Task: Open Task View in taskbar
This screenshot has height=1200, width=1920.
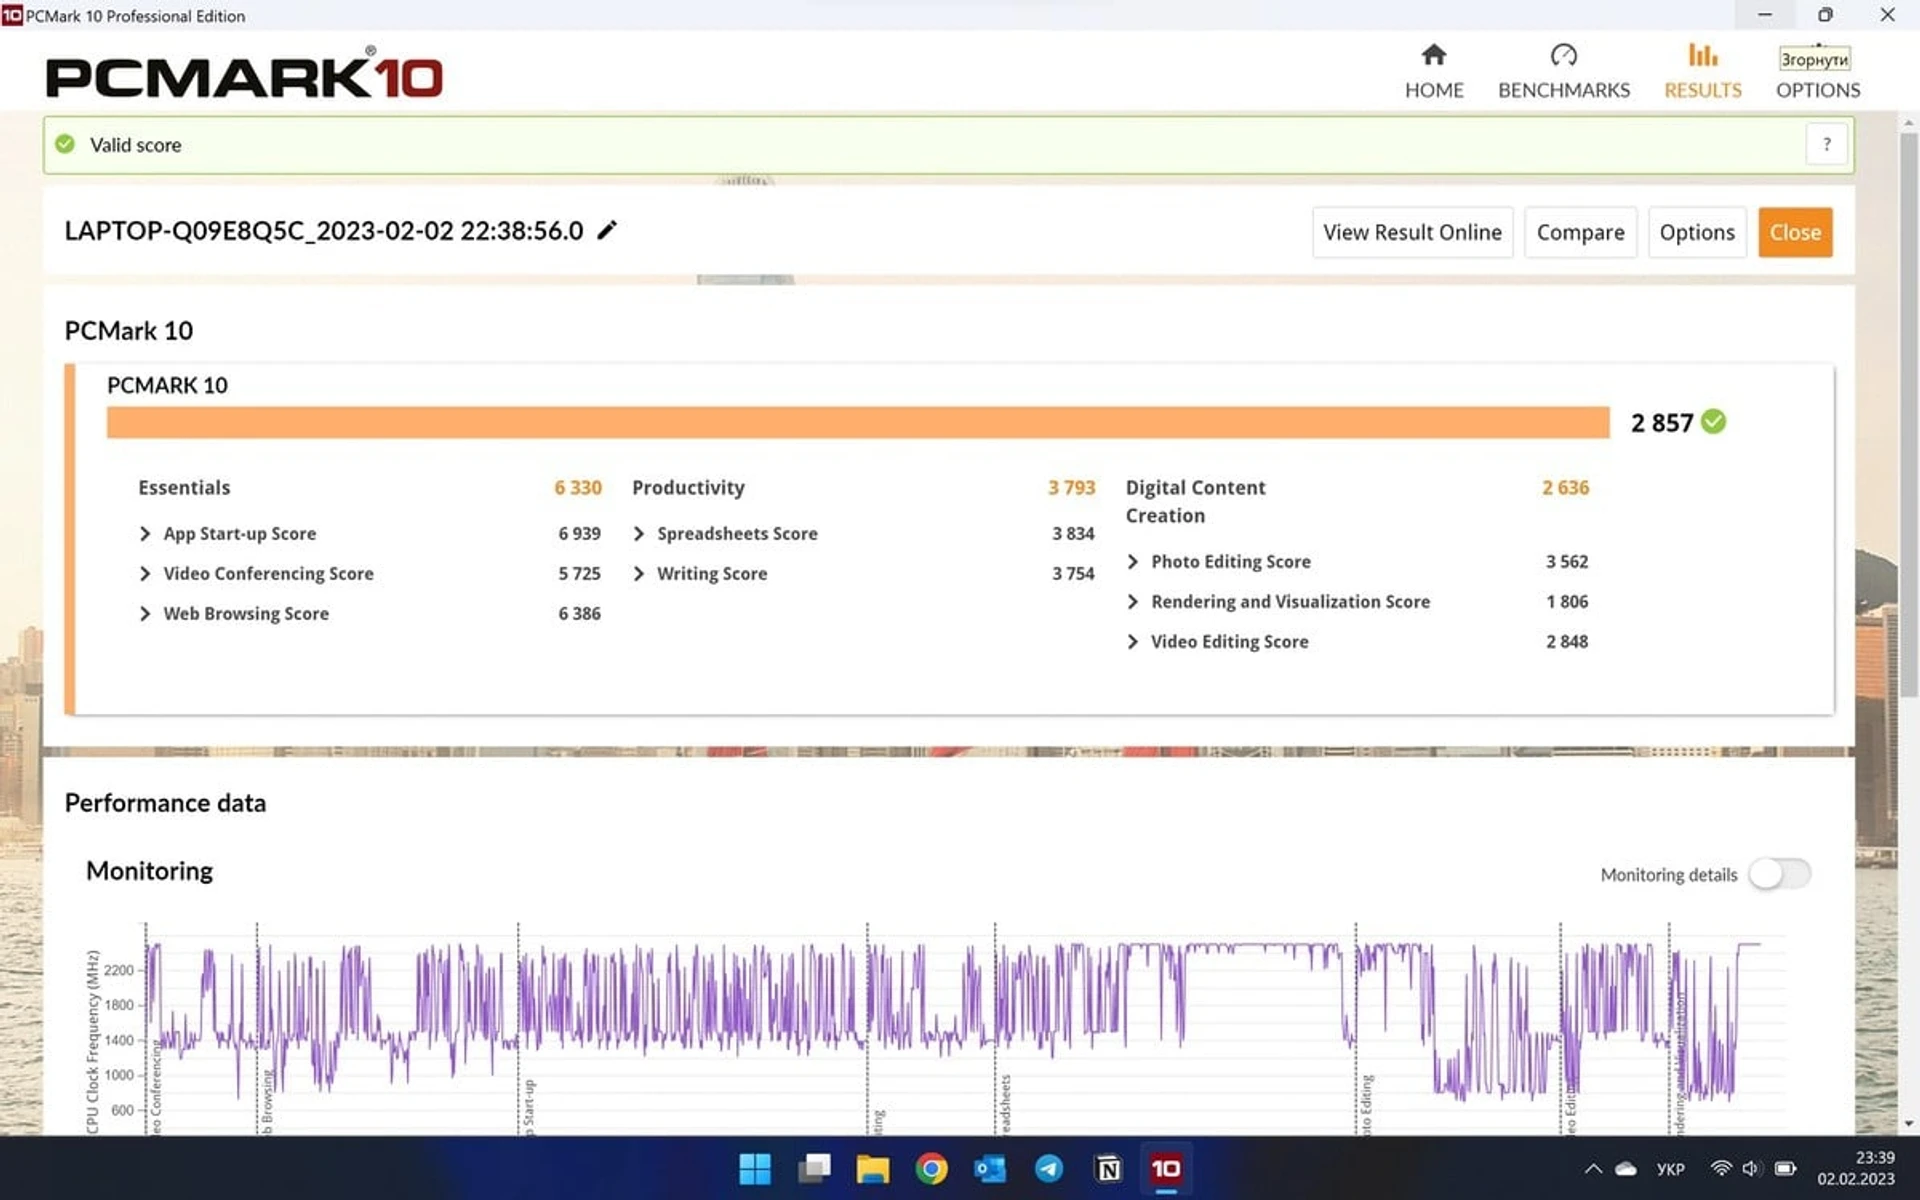Action: pyautogui.click(x=814, y=1168)
